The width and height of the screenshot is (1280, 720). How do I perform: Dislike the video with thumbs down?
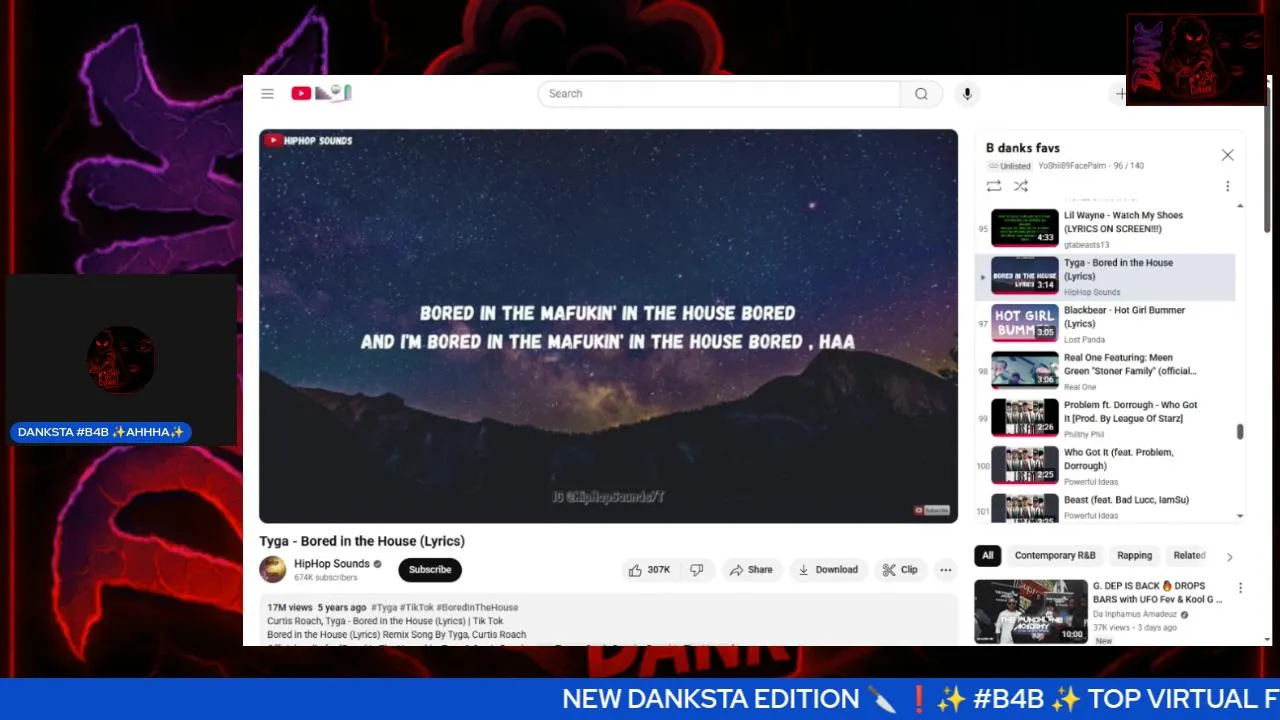697,570
